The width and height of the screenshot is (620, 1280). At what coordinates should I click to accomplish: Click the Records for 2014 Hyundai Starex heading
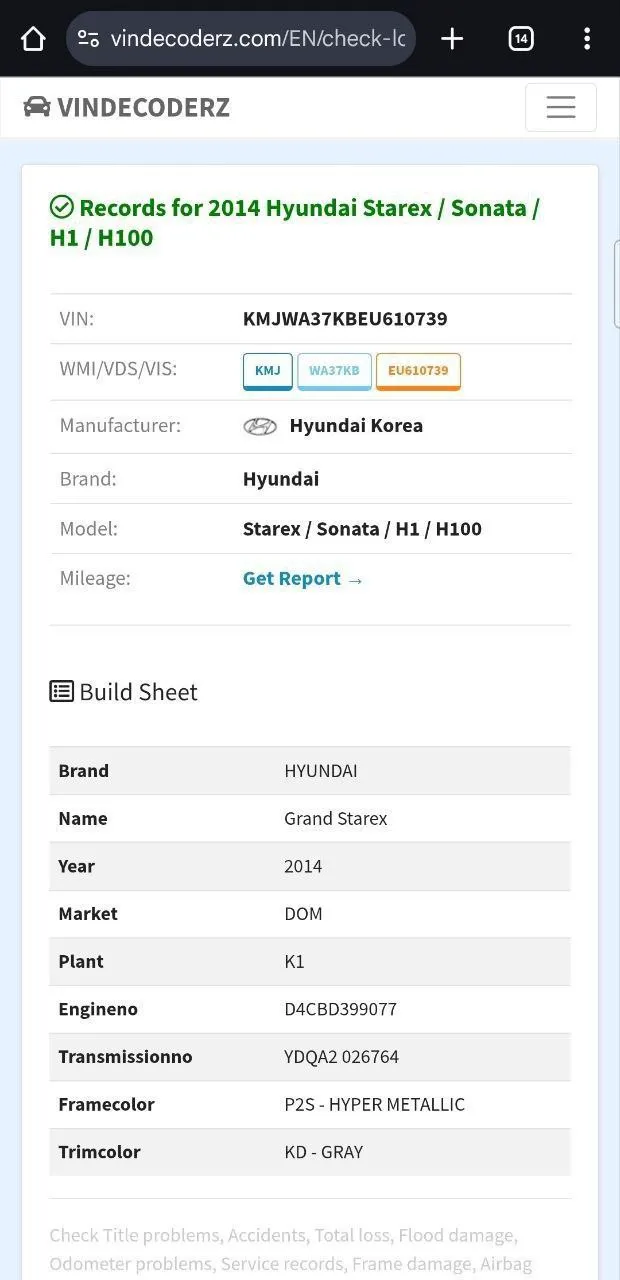coord(295,222)
